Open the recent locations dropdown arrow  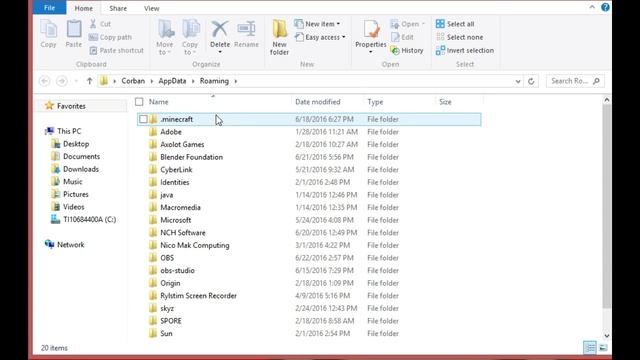[x=76, y=81]
